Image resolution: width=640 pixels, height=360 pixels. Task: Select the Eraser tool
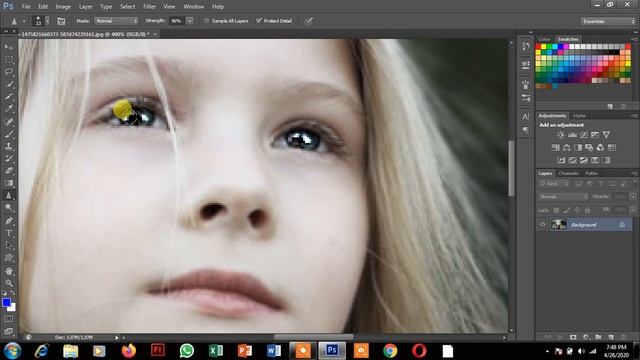[9, 171]
